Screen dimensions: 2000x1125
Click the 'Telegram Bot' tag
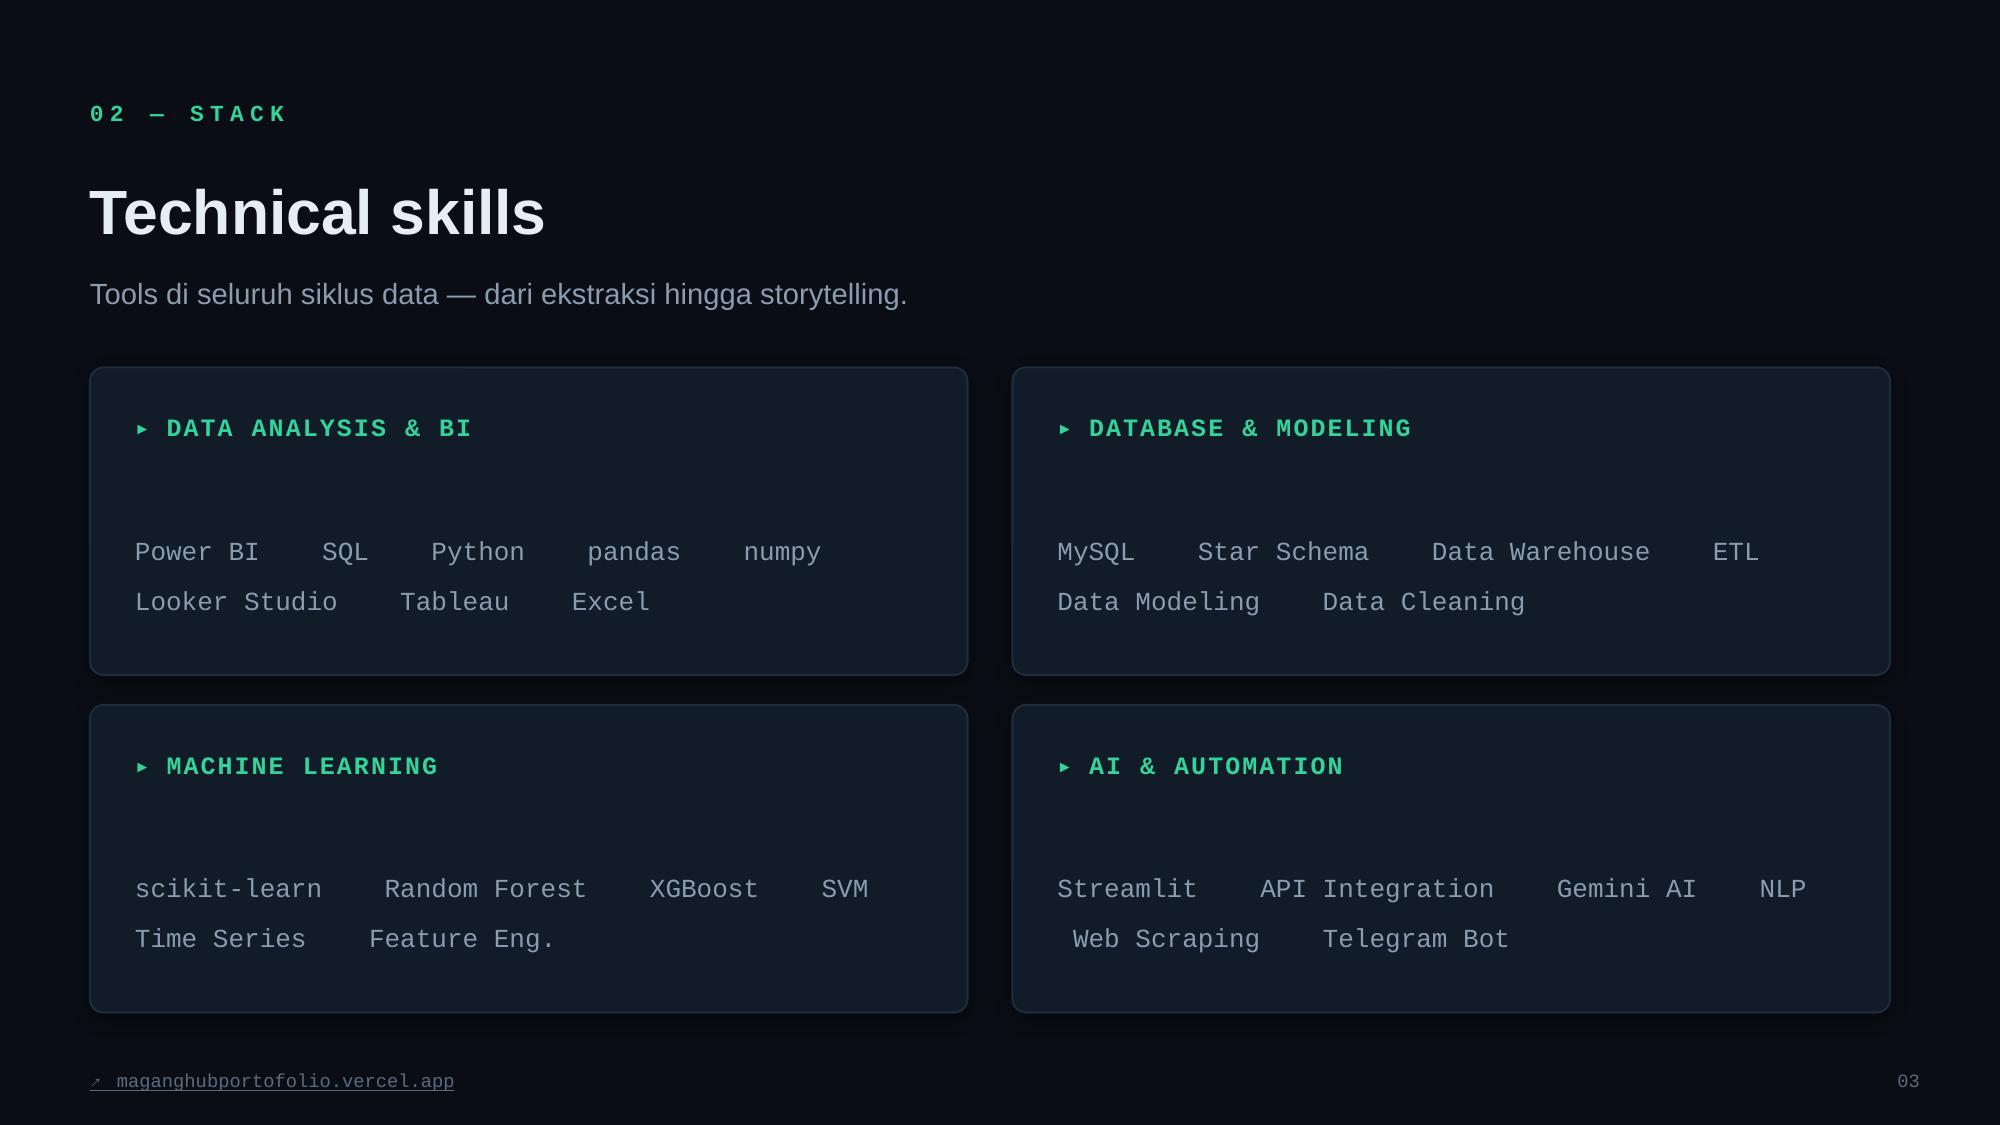click(1415, 939)
